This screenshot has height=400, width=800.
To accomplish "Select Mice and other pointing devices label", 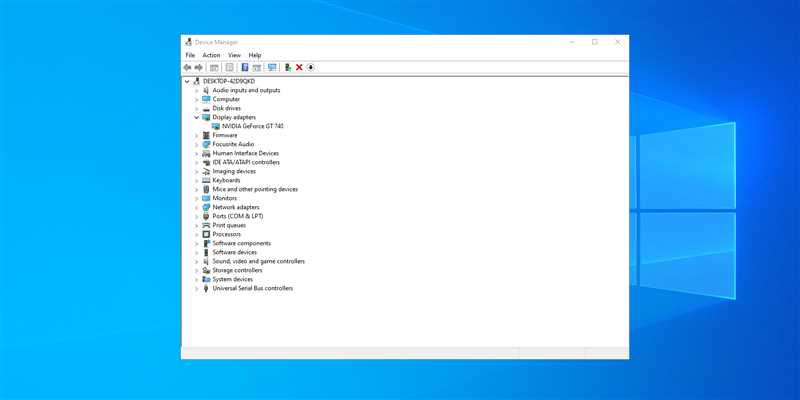I will (x=255, y=189).
